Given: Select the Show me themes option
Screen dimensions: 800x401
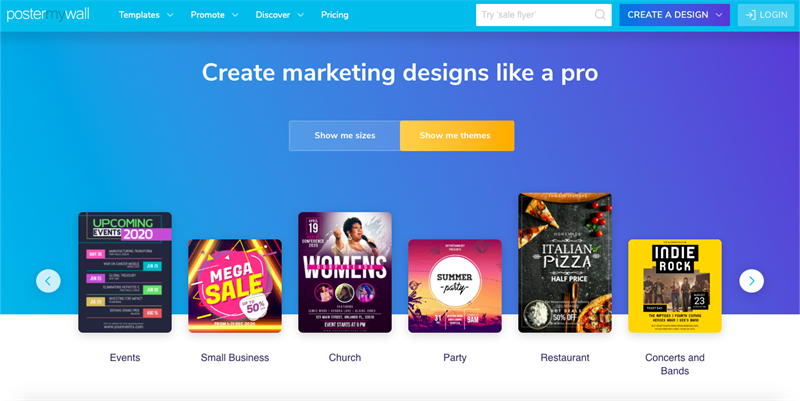Looking at the screenshot, I should tap(457, 136).
